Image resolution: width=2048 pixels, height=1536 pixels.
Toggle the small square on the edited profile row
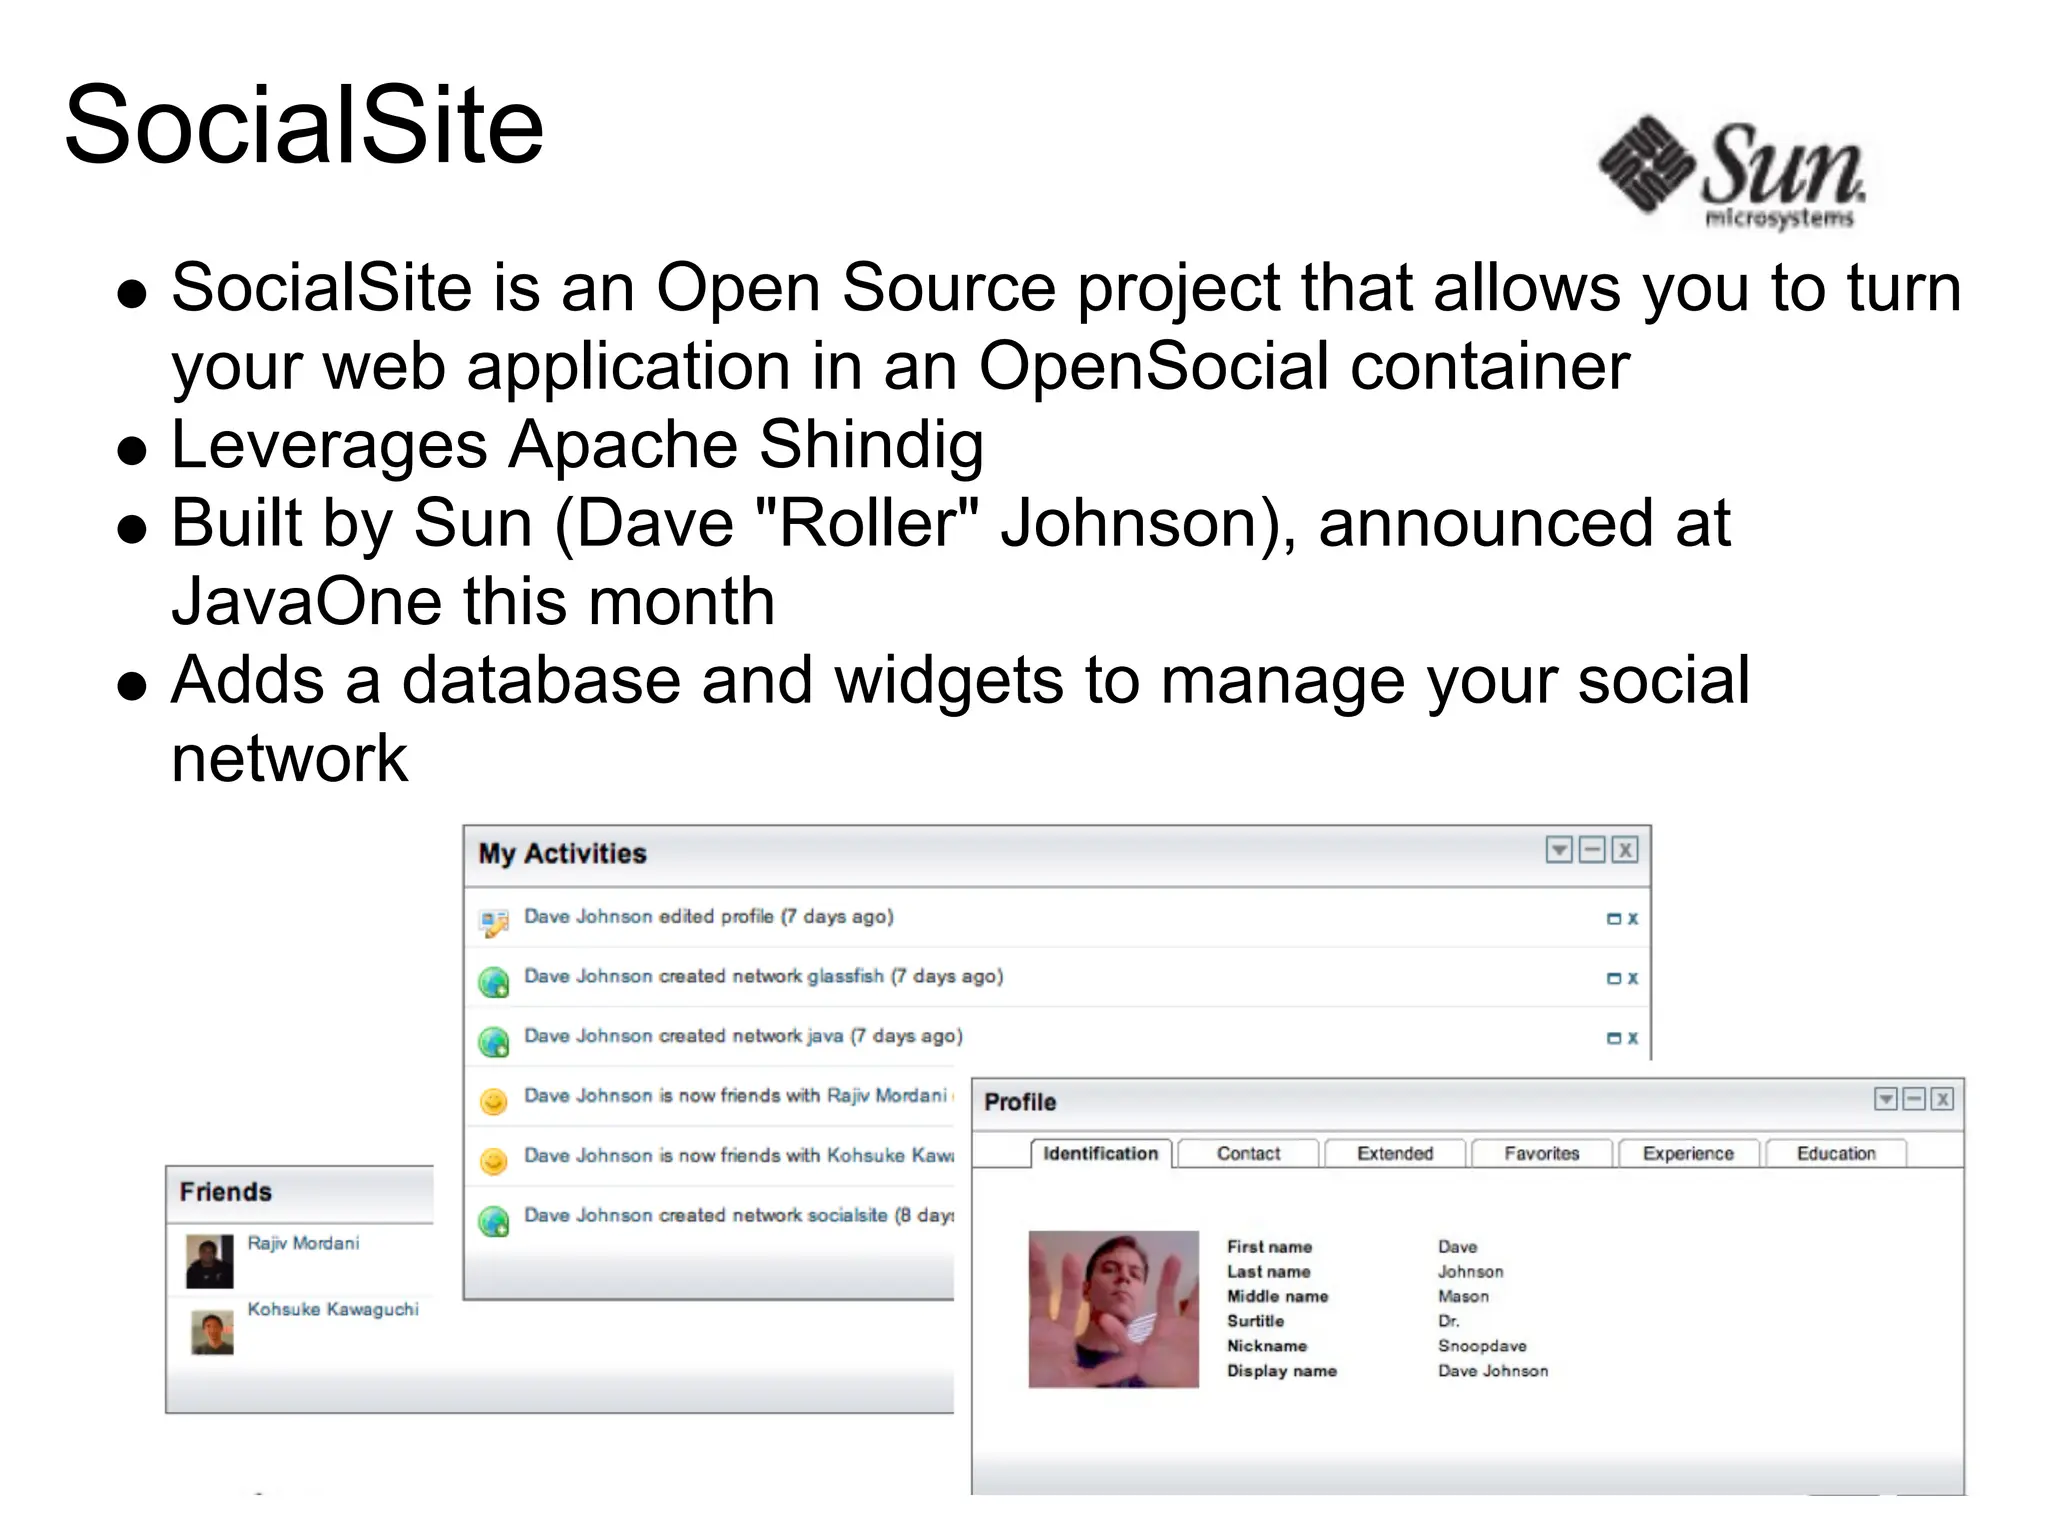point(1613,918)
